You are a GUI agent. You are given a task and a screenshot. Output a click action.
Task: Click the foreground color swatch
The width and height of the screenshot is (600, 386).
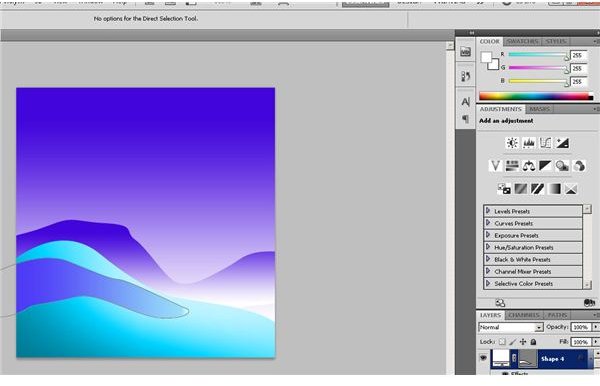(x=486, y=57)
